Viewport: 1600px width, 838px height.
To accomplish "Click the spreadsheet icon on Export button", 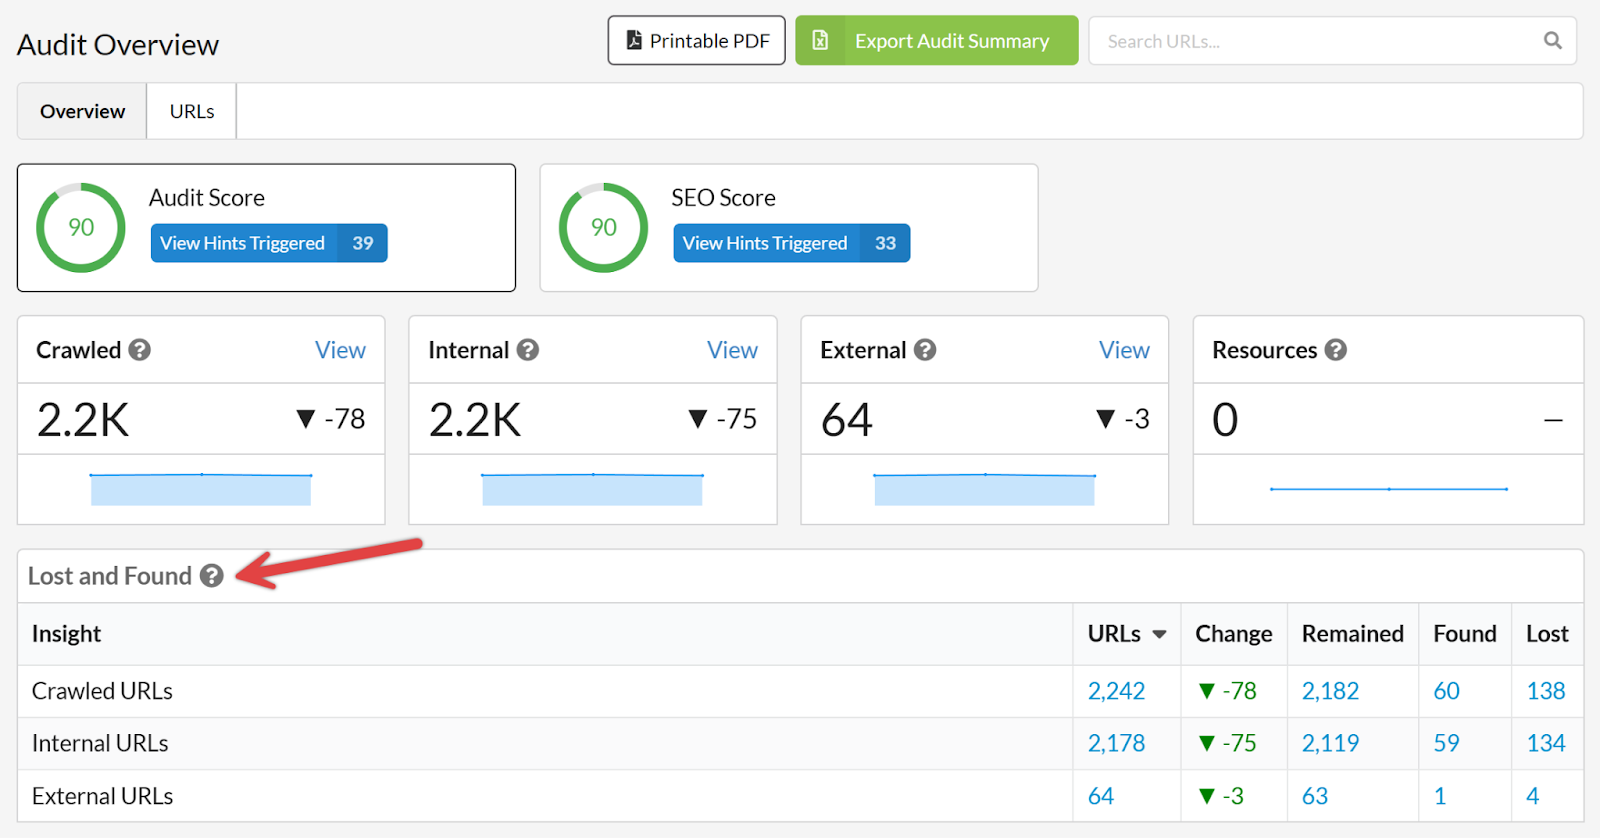I will (820, 40).
